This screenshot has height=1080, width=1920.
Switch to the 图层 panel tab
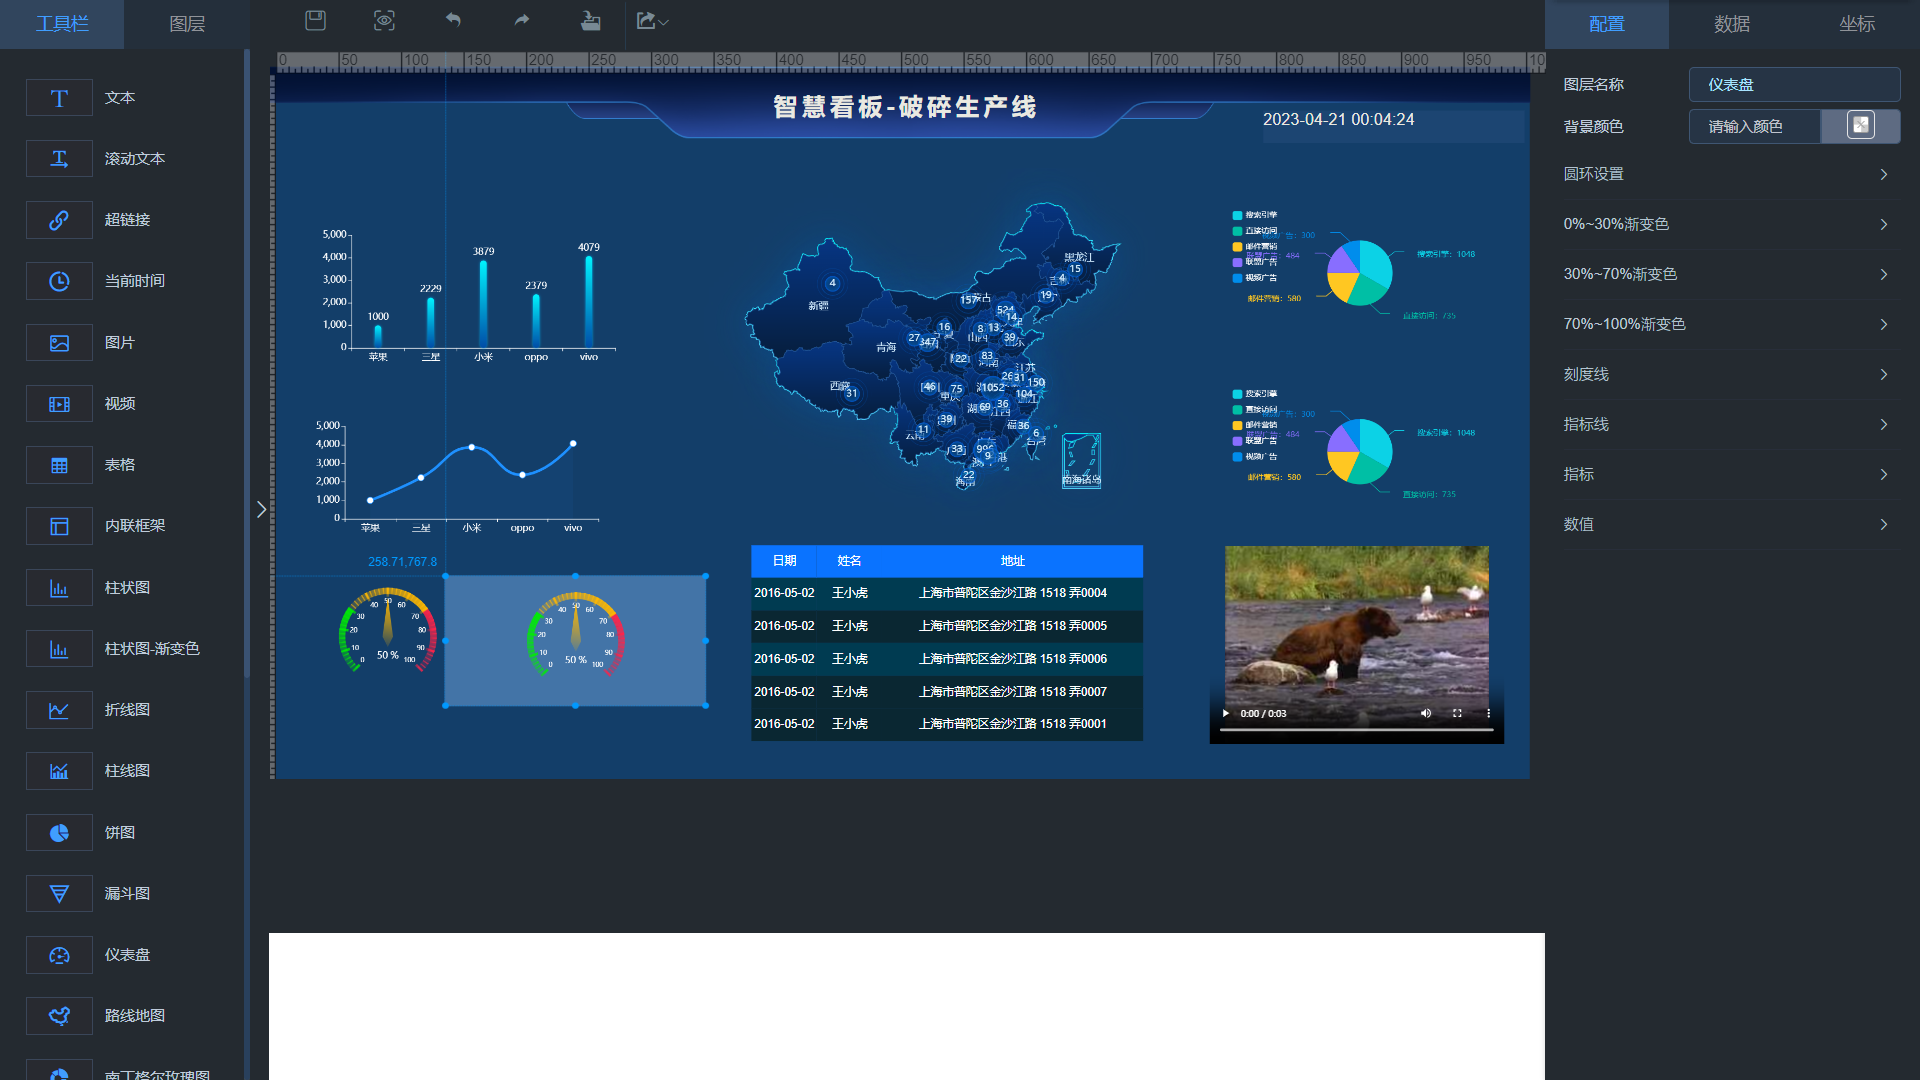(186, 24)
